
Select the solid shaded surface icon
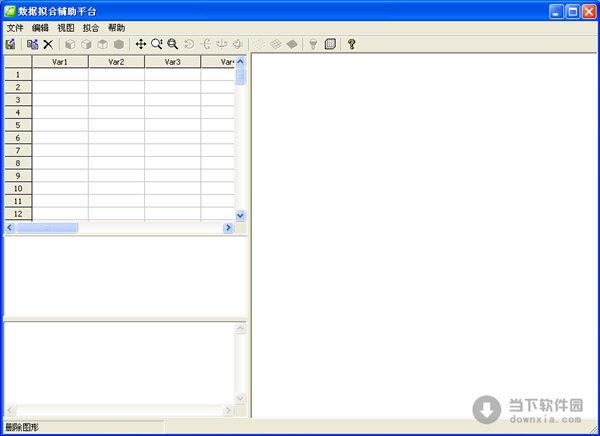click(x=292, y=44)
